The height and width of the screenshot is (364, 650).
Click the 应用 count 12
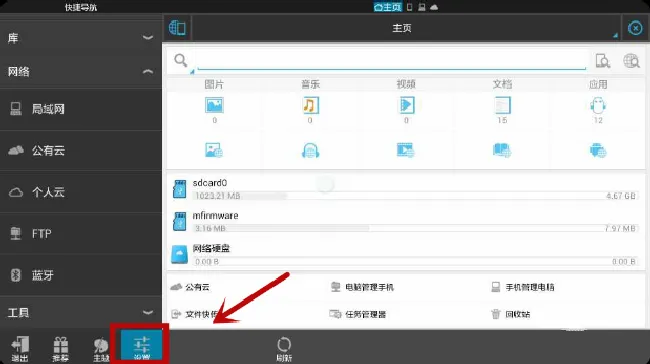(598, 120)
